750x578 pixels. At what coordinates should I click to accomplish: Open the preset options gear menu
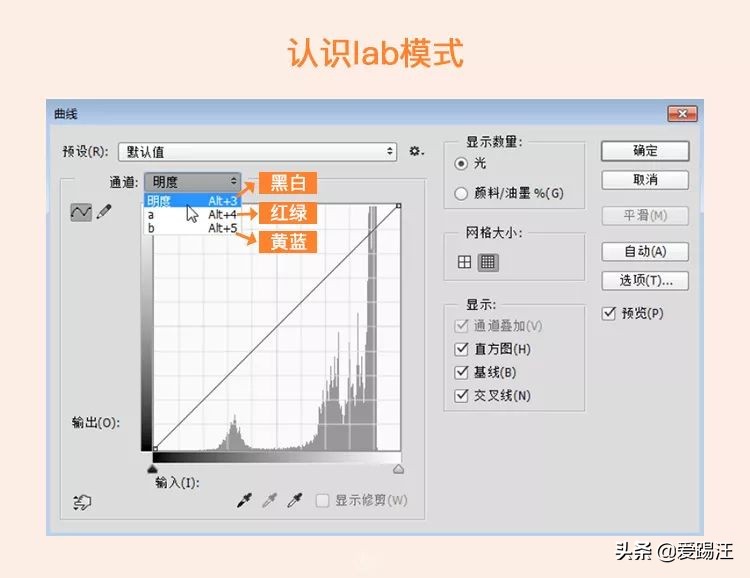[416, 152]
